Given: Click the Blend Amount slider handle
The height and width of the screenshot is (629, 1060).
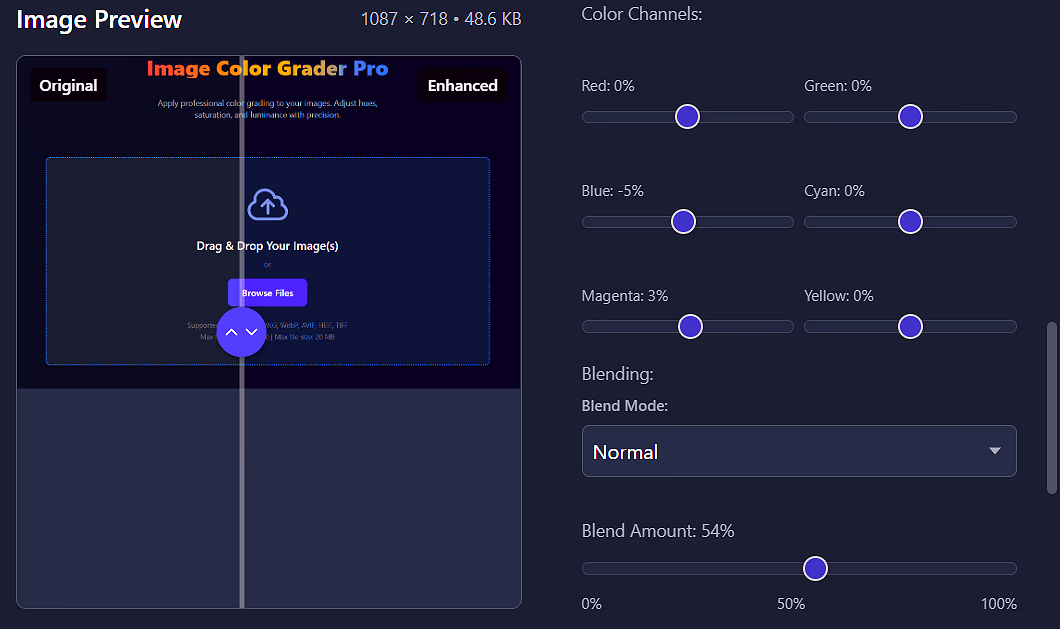Looking at the screenshot, I should pyautogui.click(x=816, y=569).
